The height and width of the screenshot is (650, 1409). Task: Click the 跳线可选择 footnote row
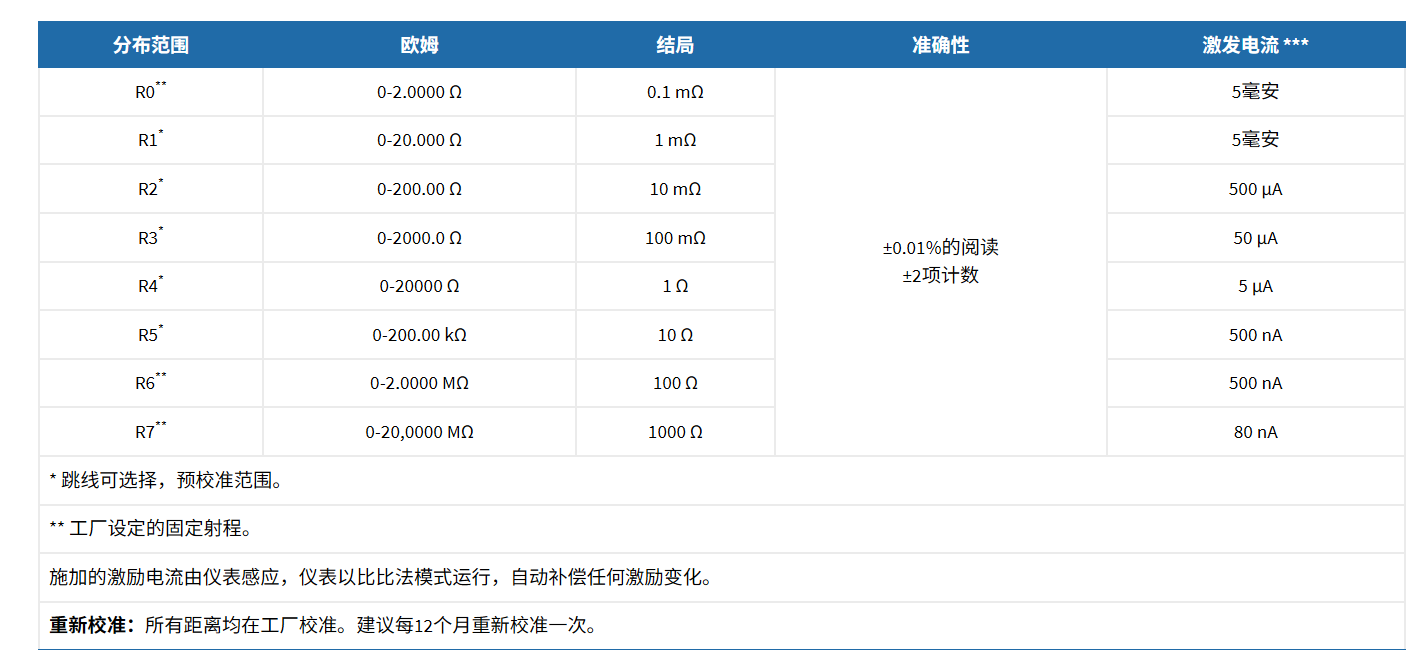[x=166, y=481]
